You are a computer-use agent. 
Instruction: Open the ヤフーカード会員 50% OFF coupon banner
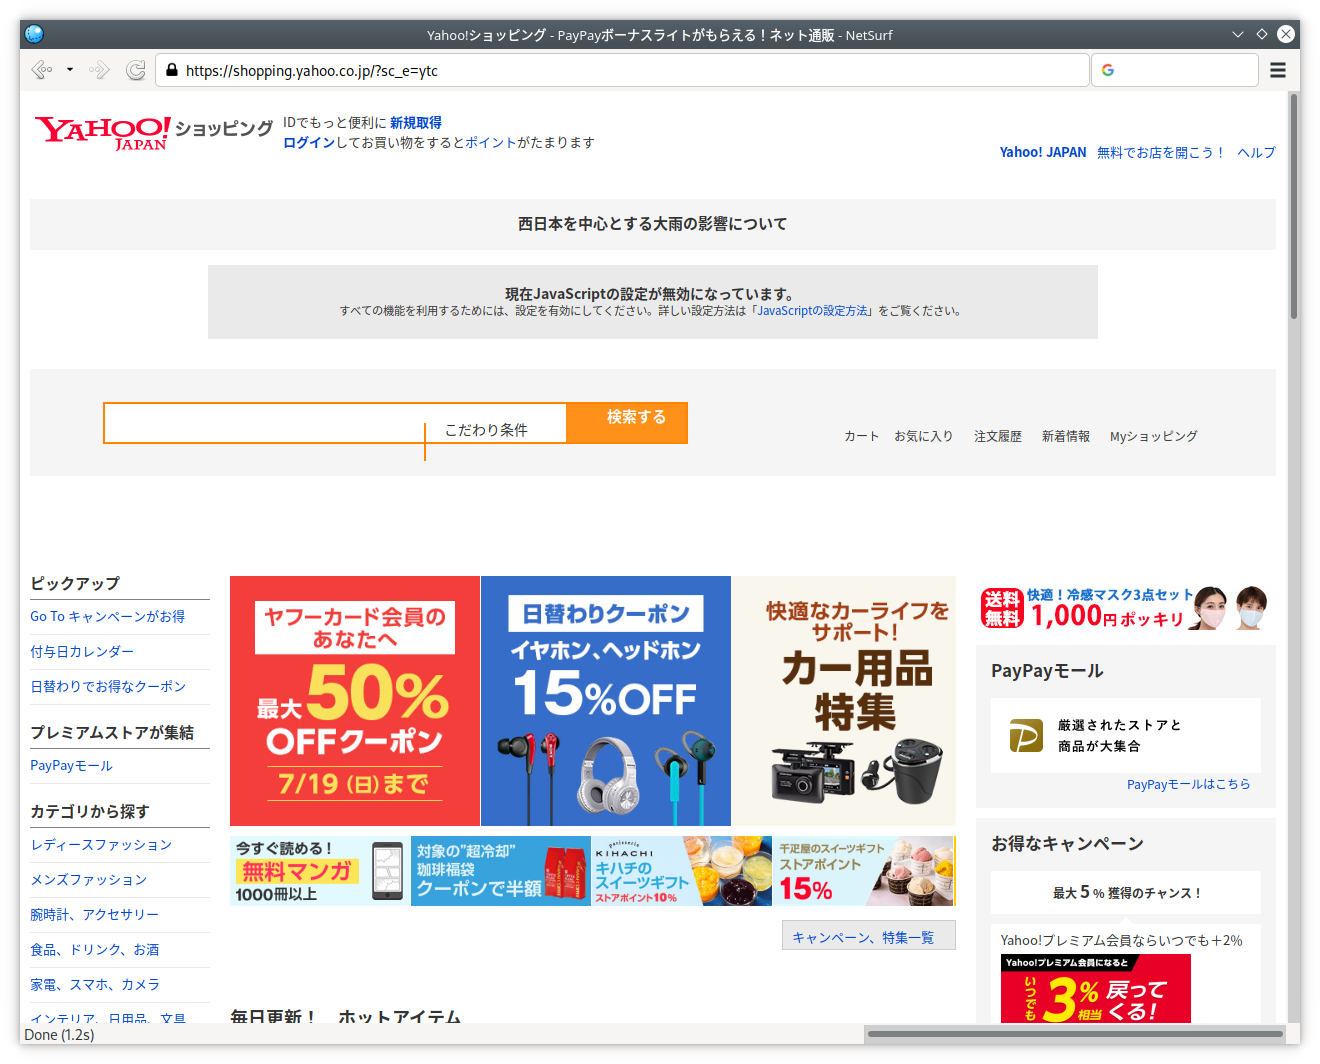(355, 701)
